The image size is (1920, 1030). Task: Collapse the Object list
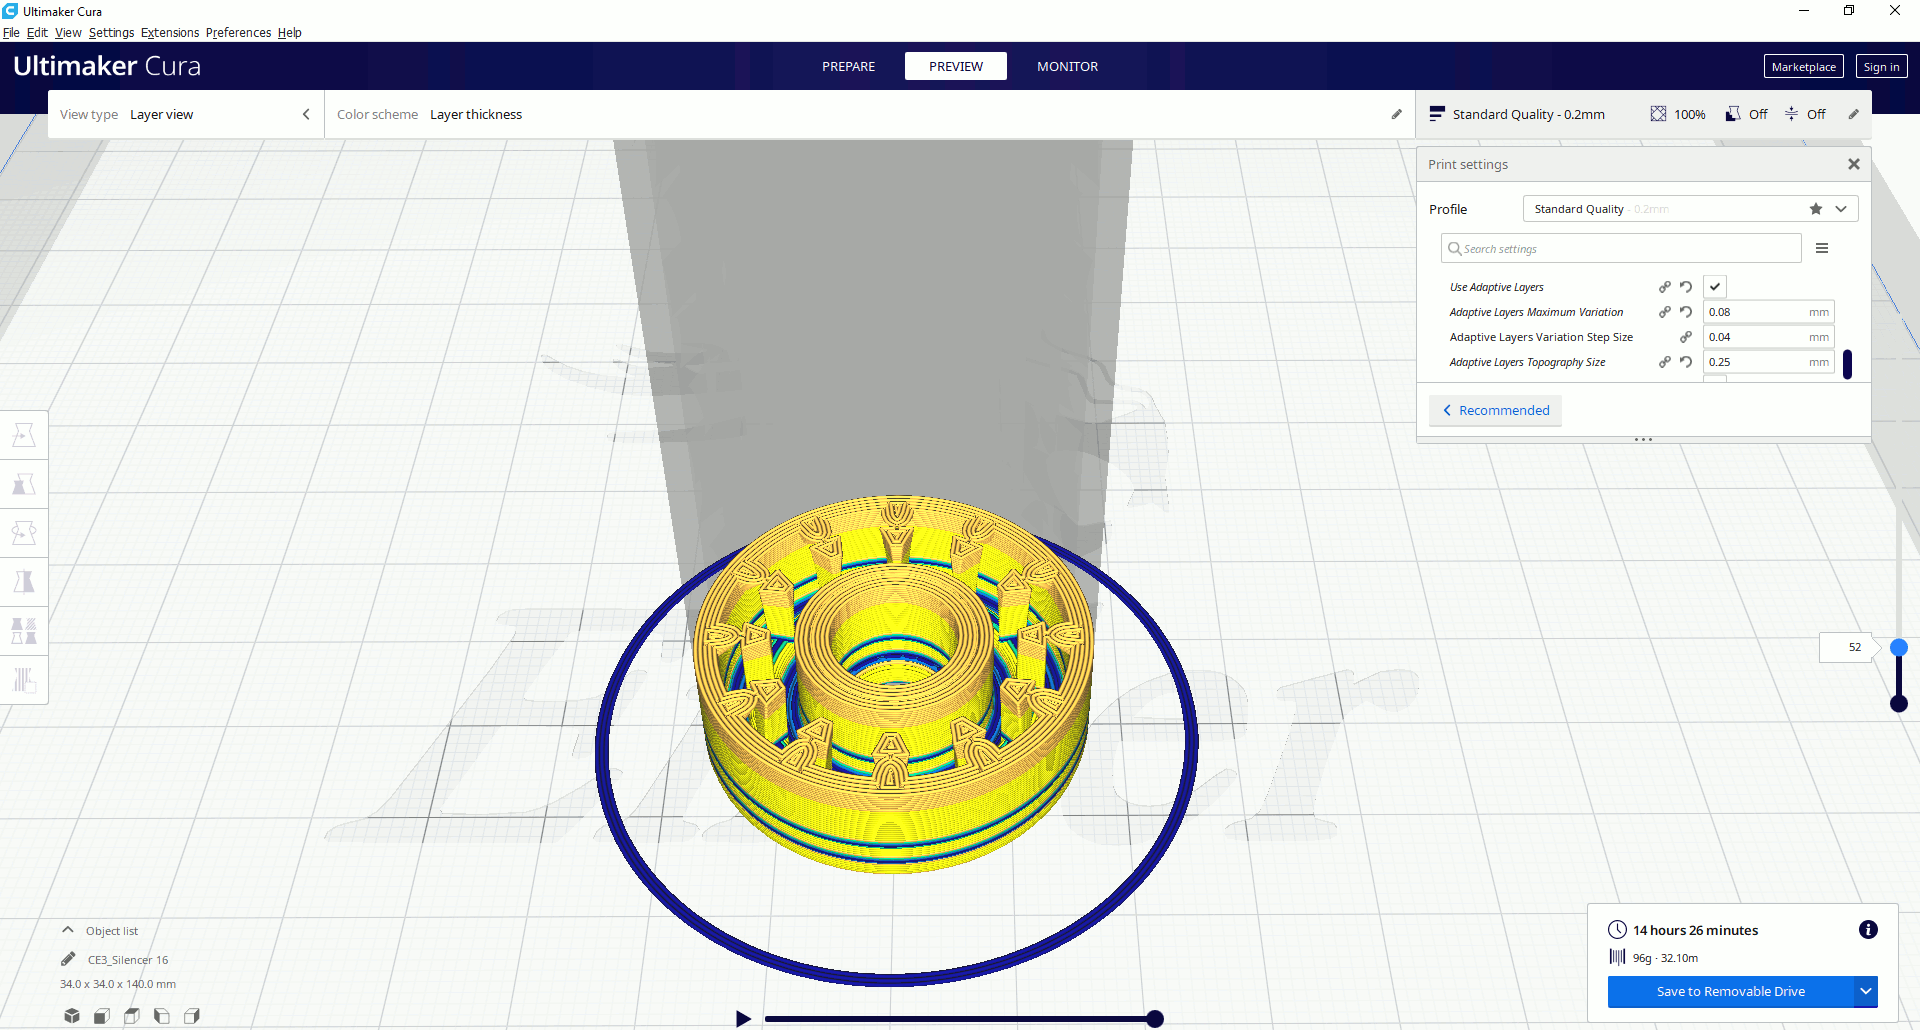pyautogui.click(x=68, y=930)
